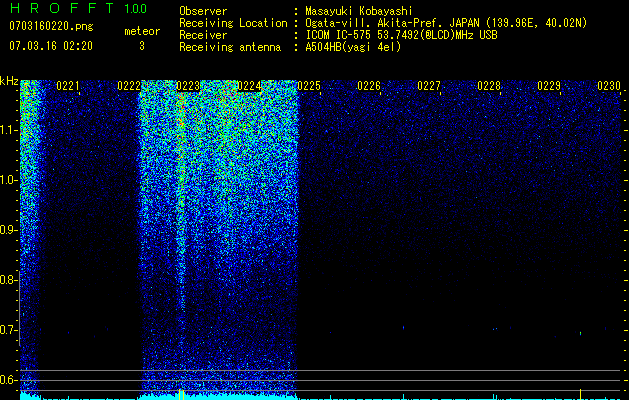Click the 0.6 kHz axis label
The image size is (629, 400).
pyautogui.click(x=9, y=380)
